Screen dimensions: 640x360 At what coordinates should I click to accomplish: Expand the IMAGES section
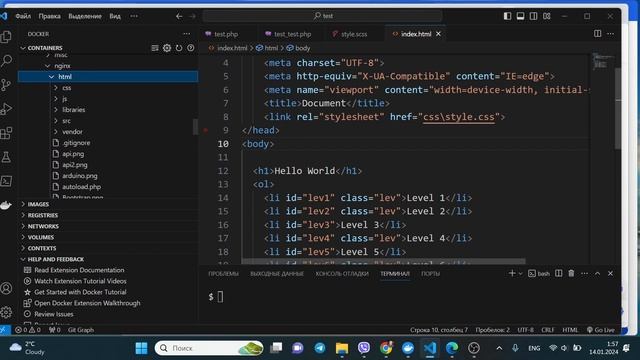pyautogui.click(x=23, y=204)
